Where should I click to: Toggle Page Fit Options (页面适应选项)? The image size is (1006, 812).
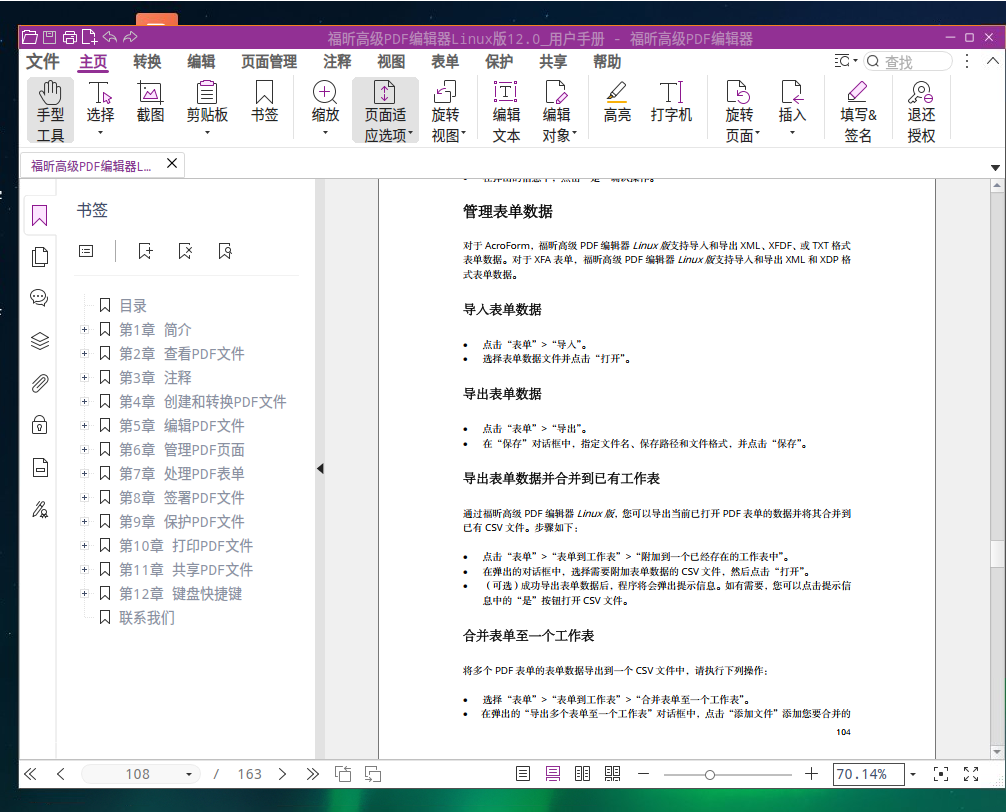pos(386,110)
